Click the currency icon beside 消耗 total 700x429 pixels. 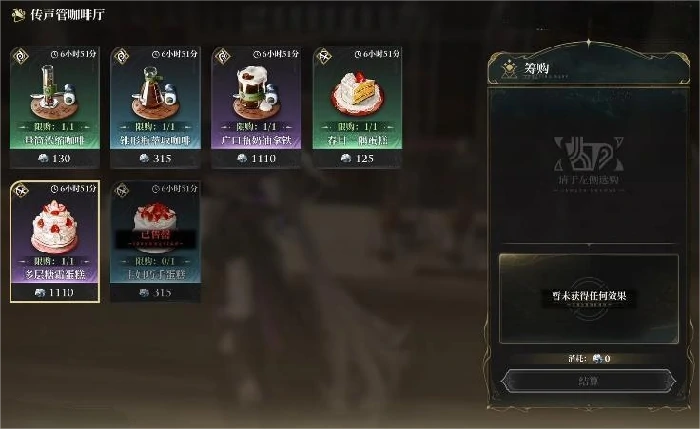pos(597,358)
